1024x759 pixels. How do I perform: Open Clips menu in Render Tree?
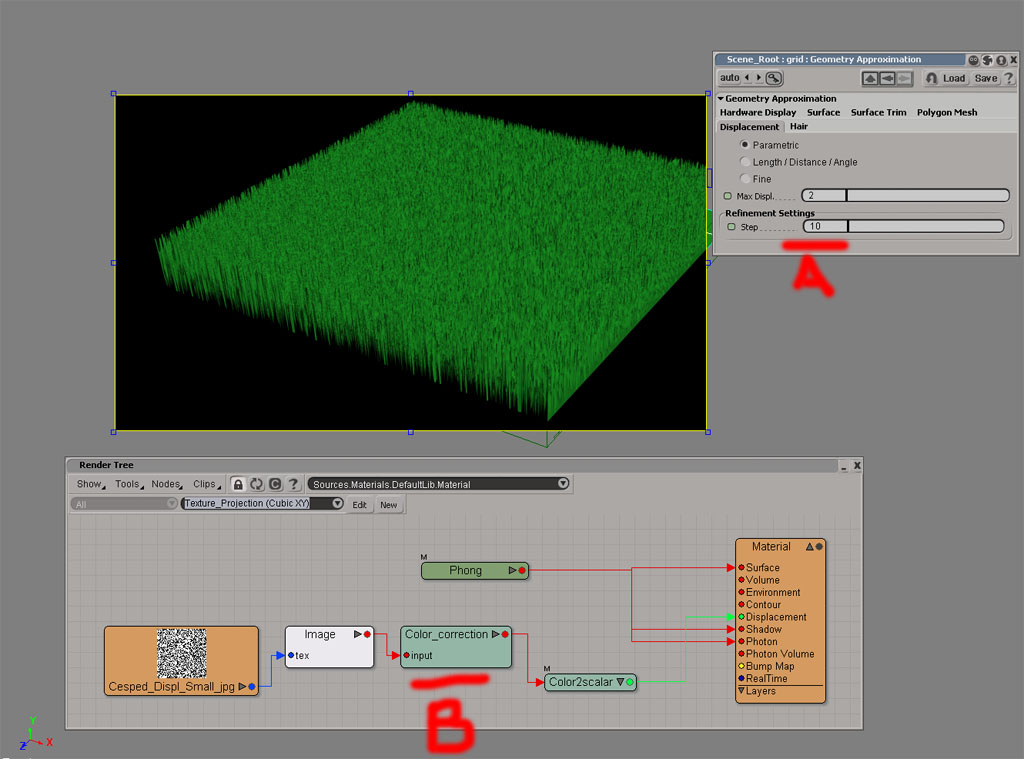coord(206,484)
